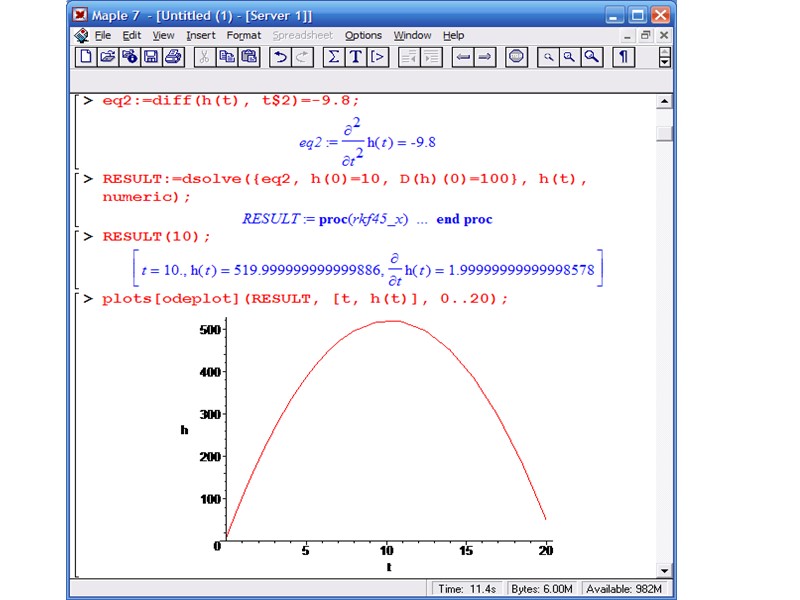Open the Edit menu
Image resolution: width=800 pixels, height=600 pixels.
pos(132,35)
